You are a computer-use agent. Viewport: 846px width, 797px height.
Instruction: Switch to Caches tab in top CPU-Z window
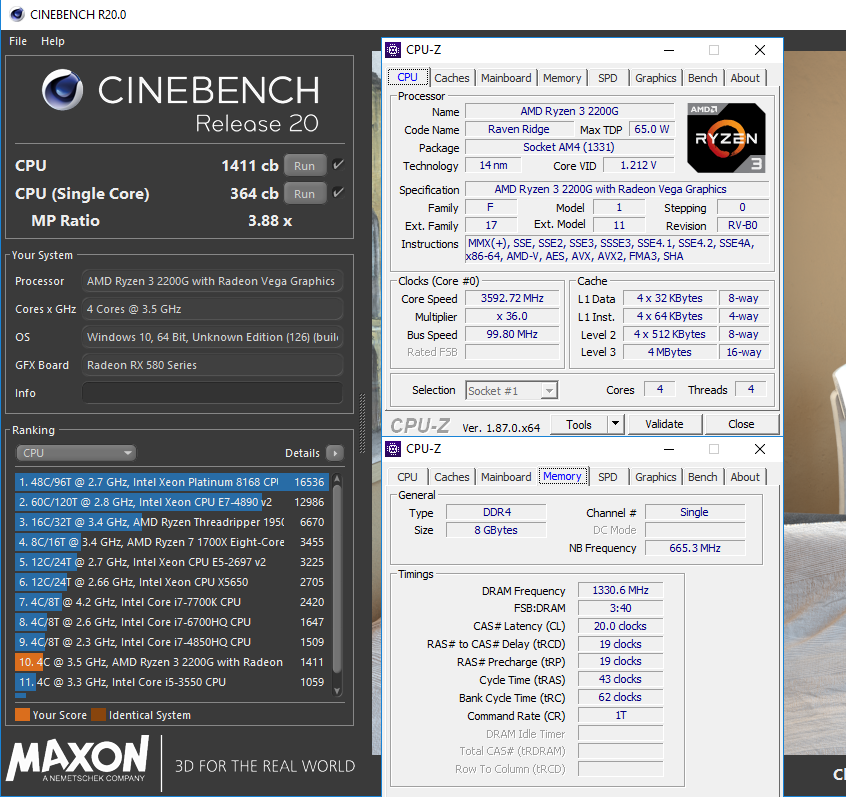452,78
